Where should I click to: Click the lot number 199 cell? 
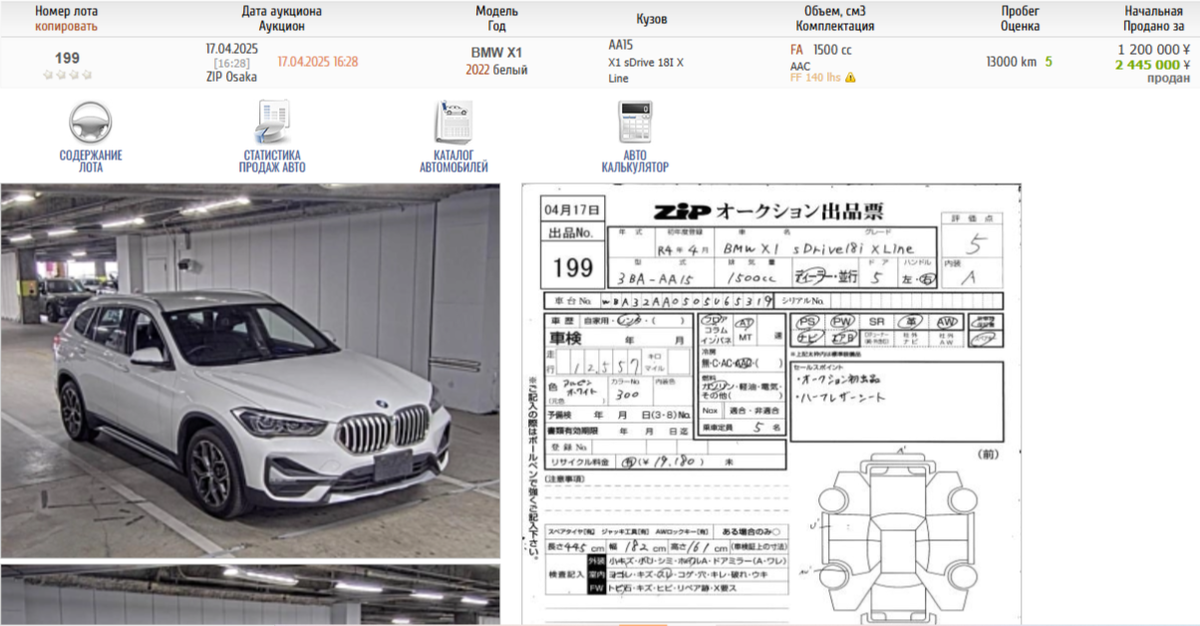pos(67,58)
